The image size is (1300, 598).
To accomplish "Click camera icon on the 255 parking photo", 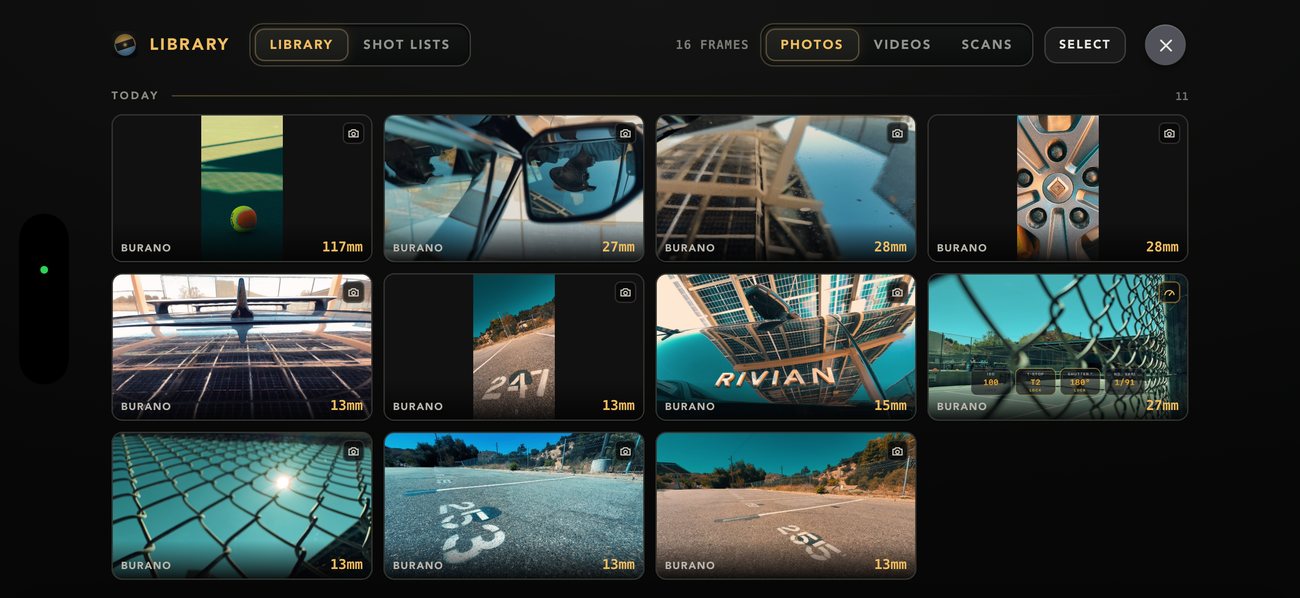I will coord(897,451).
